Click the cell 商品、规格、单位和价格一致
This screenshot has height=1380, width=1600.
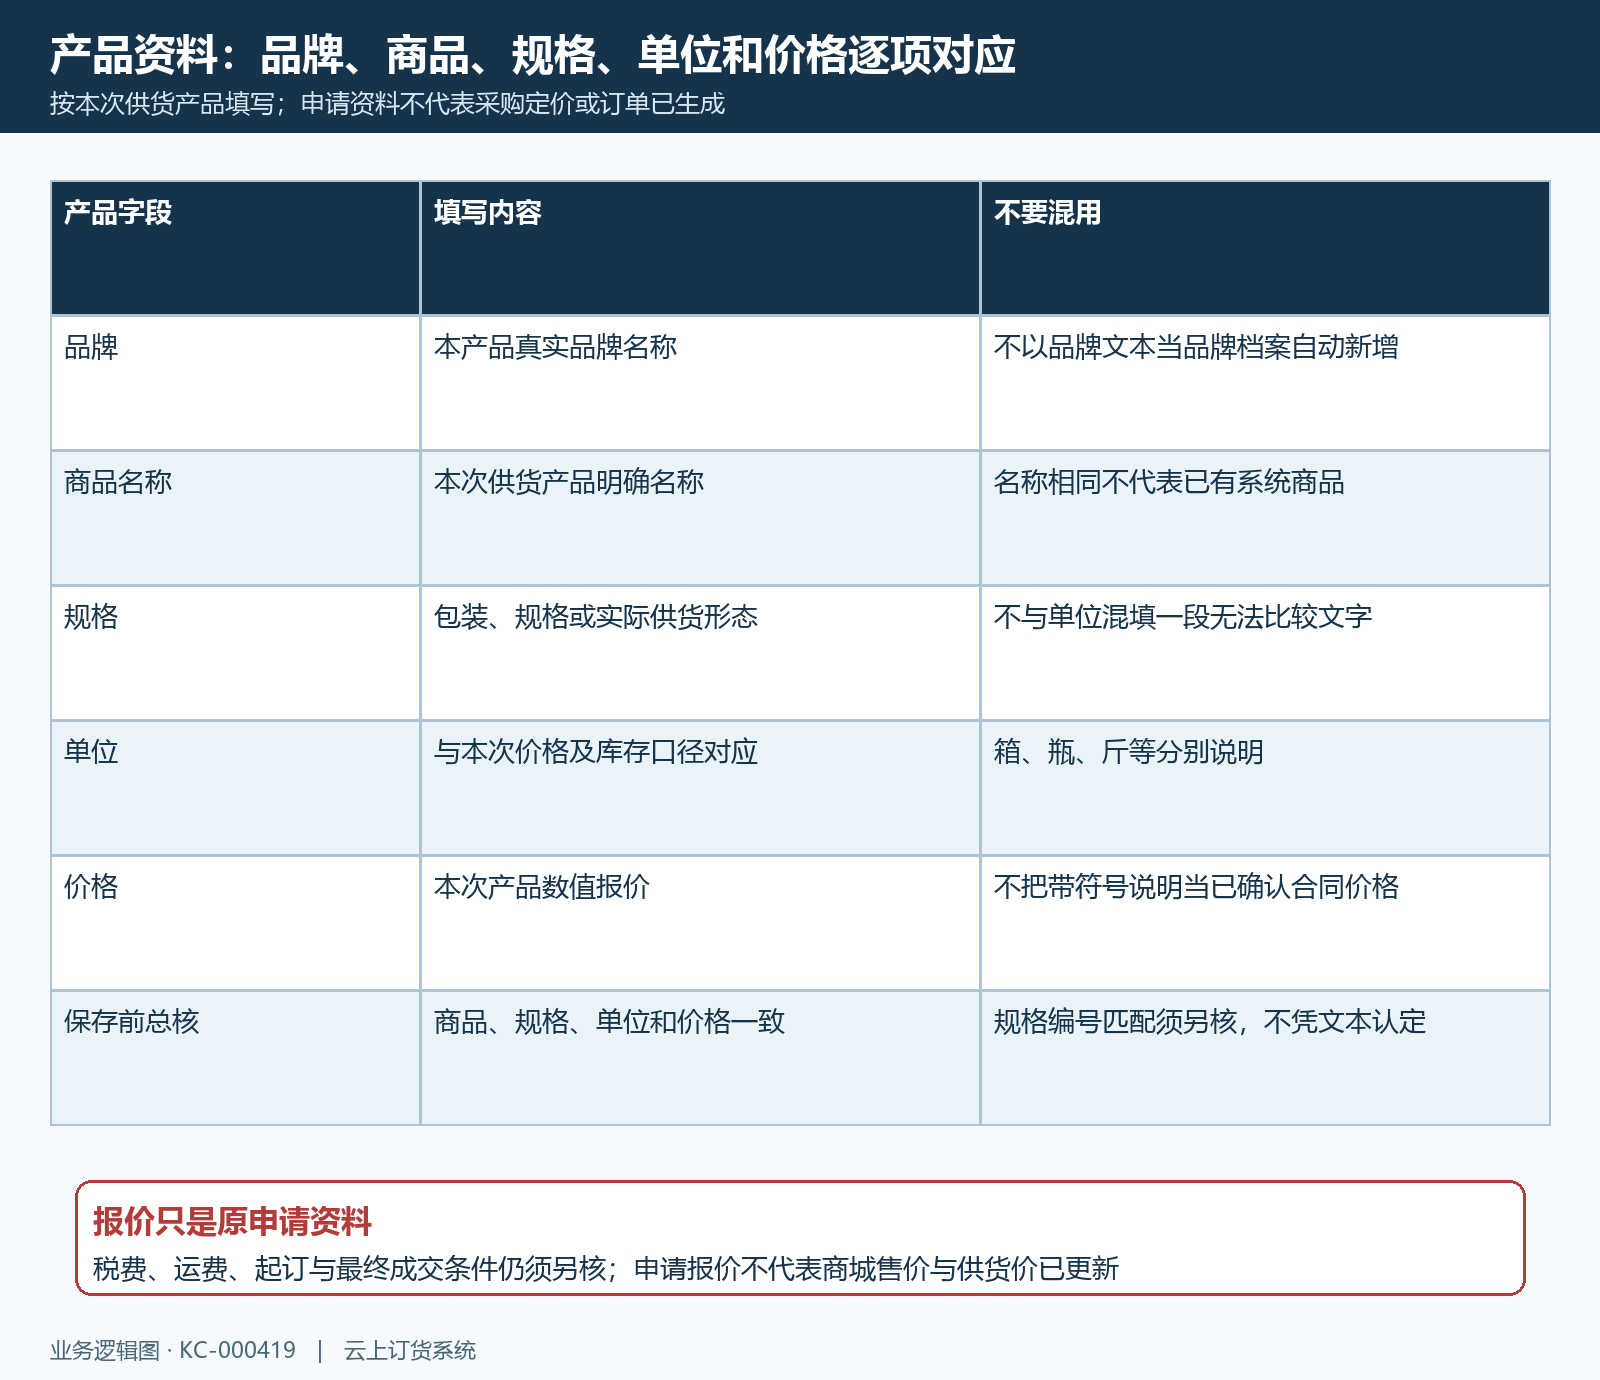[700, 1058]
